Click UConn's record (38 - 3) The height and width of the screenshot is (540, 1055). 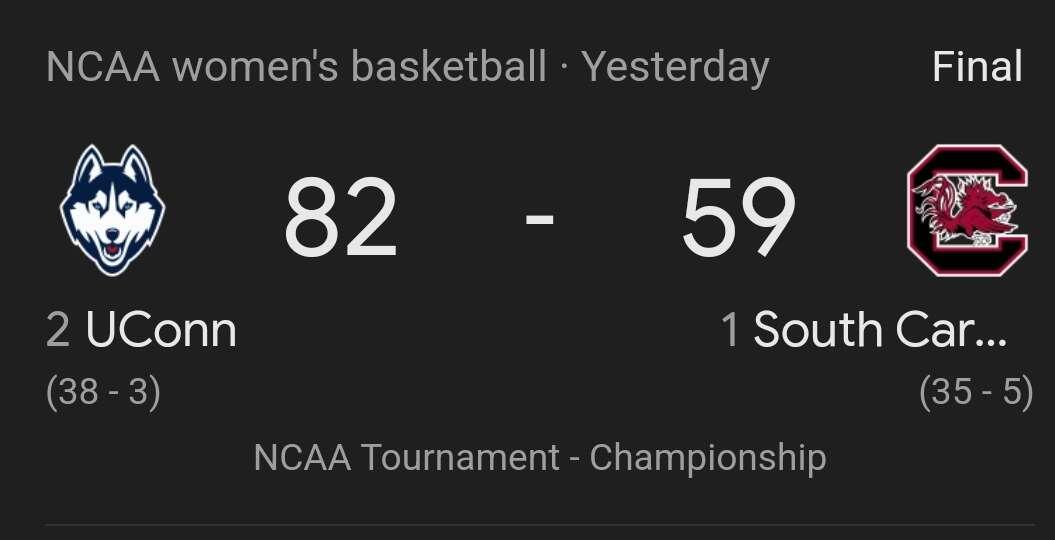pos(104,393)
